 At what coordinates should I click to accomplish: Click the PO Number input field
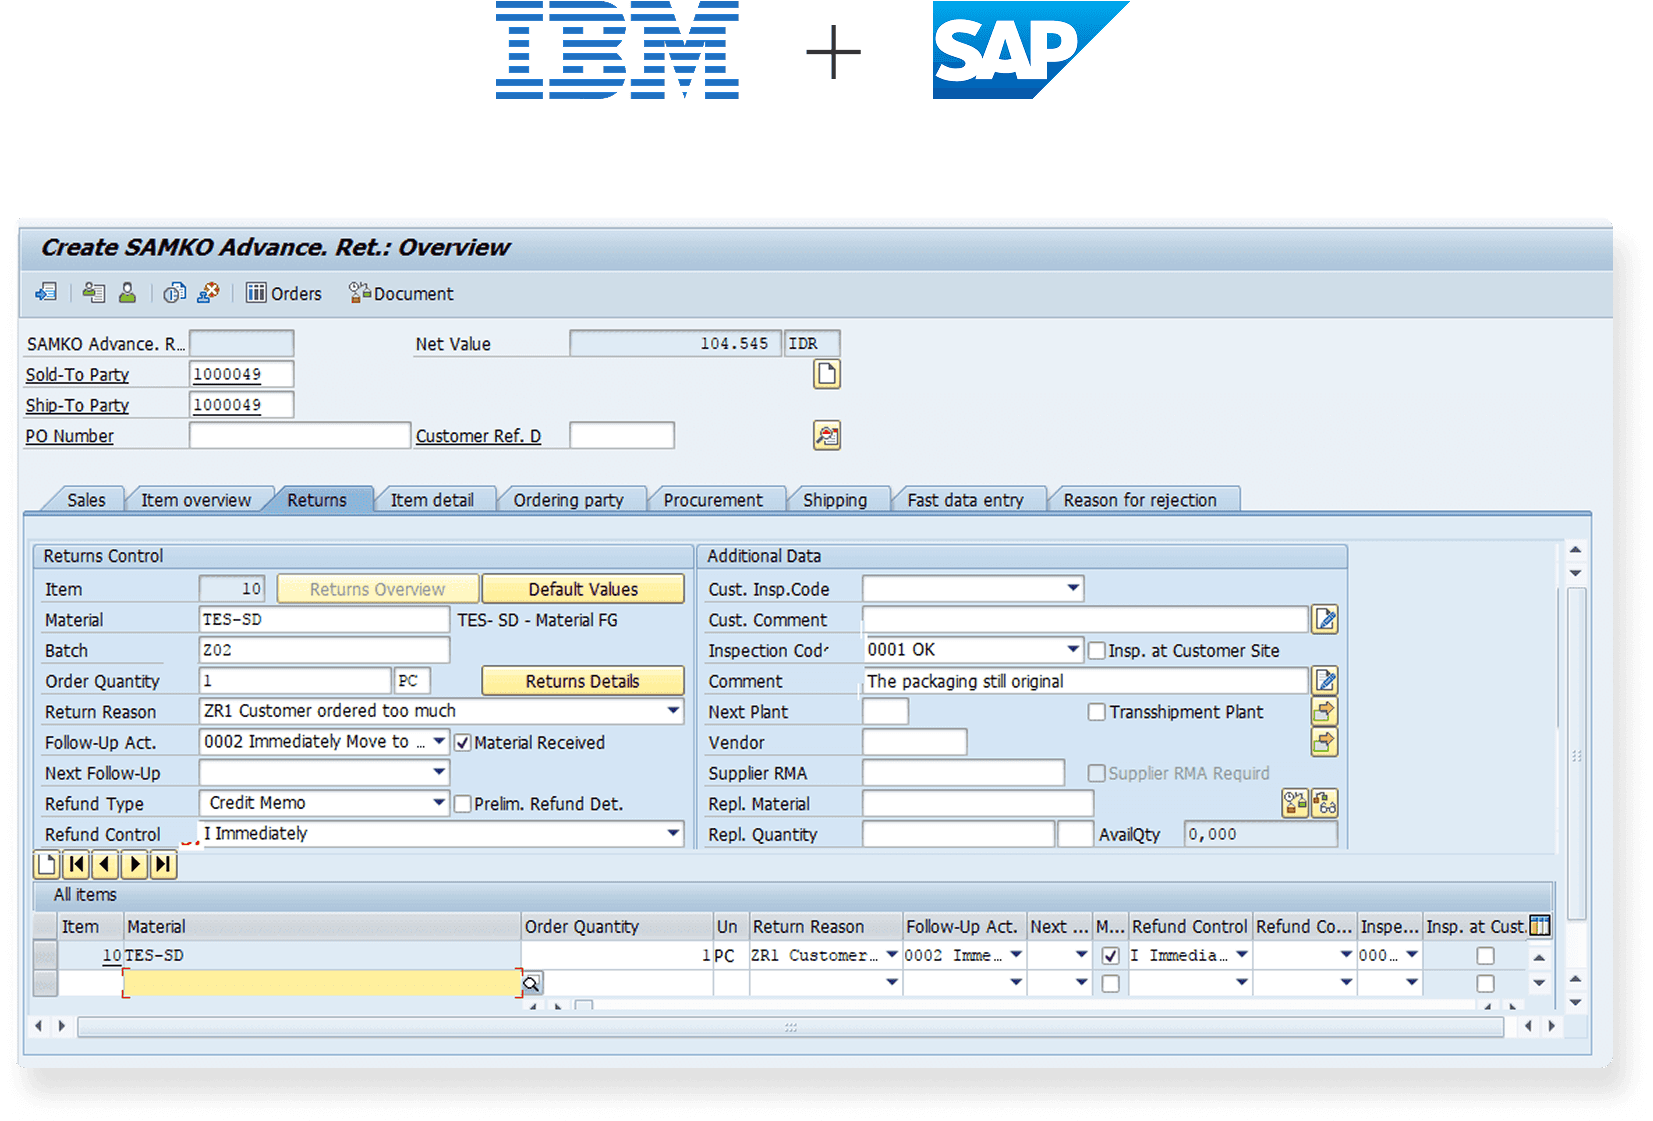click(300, 435)
